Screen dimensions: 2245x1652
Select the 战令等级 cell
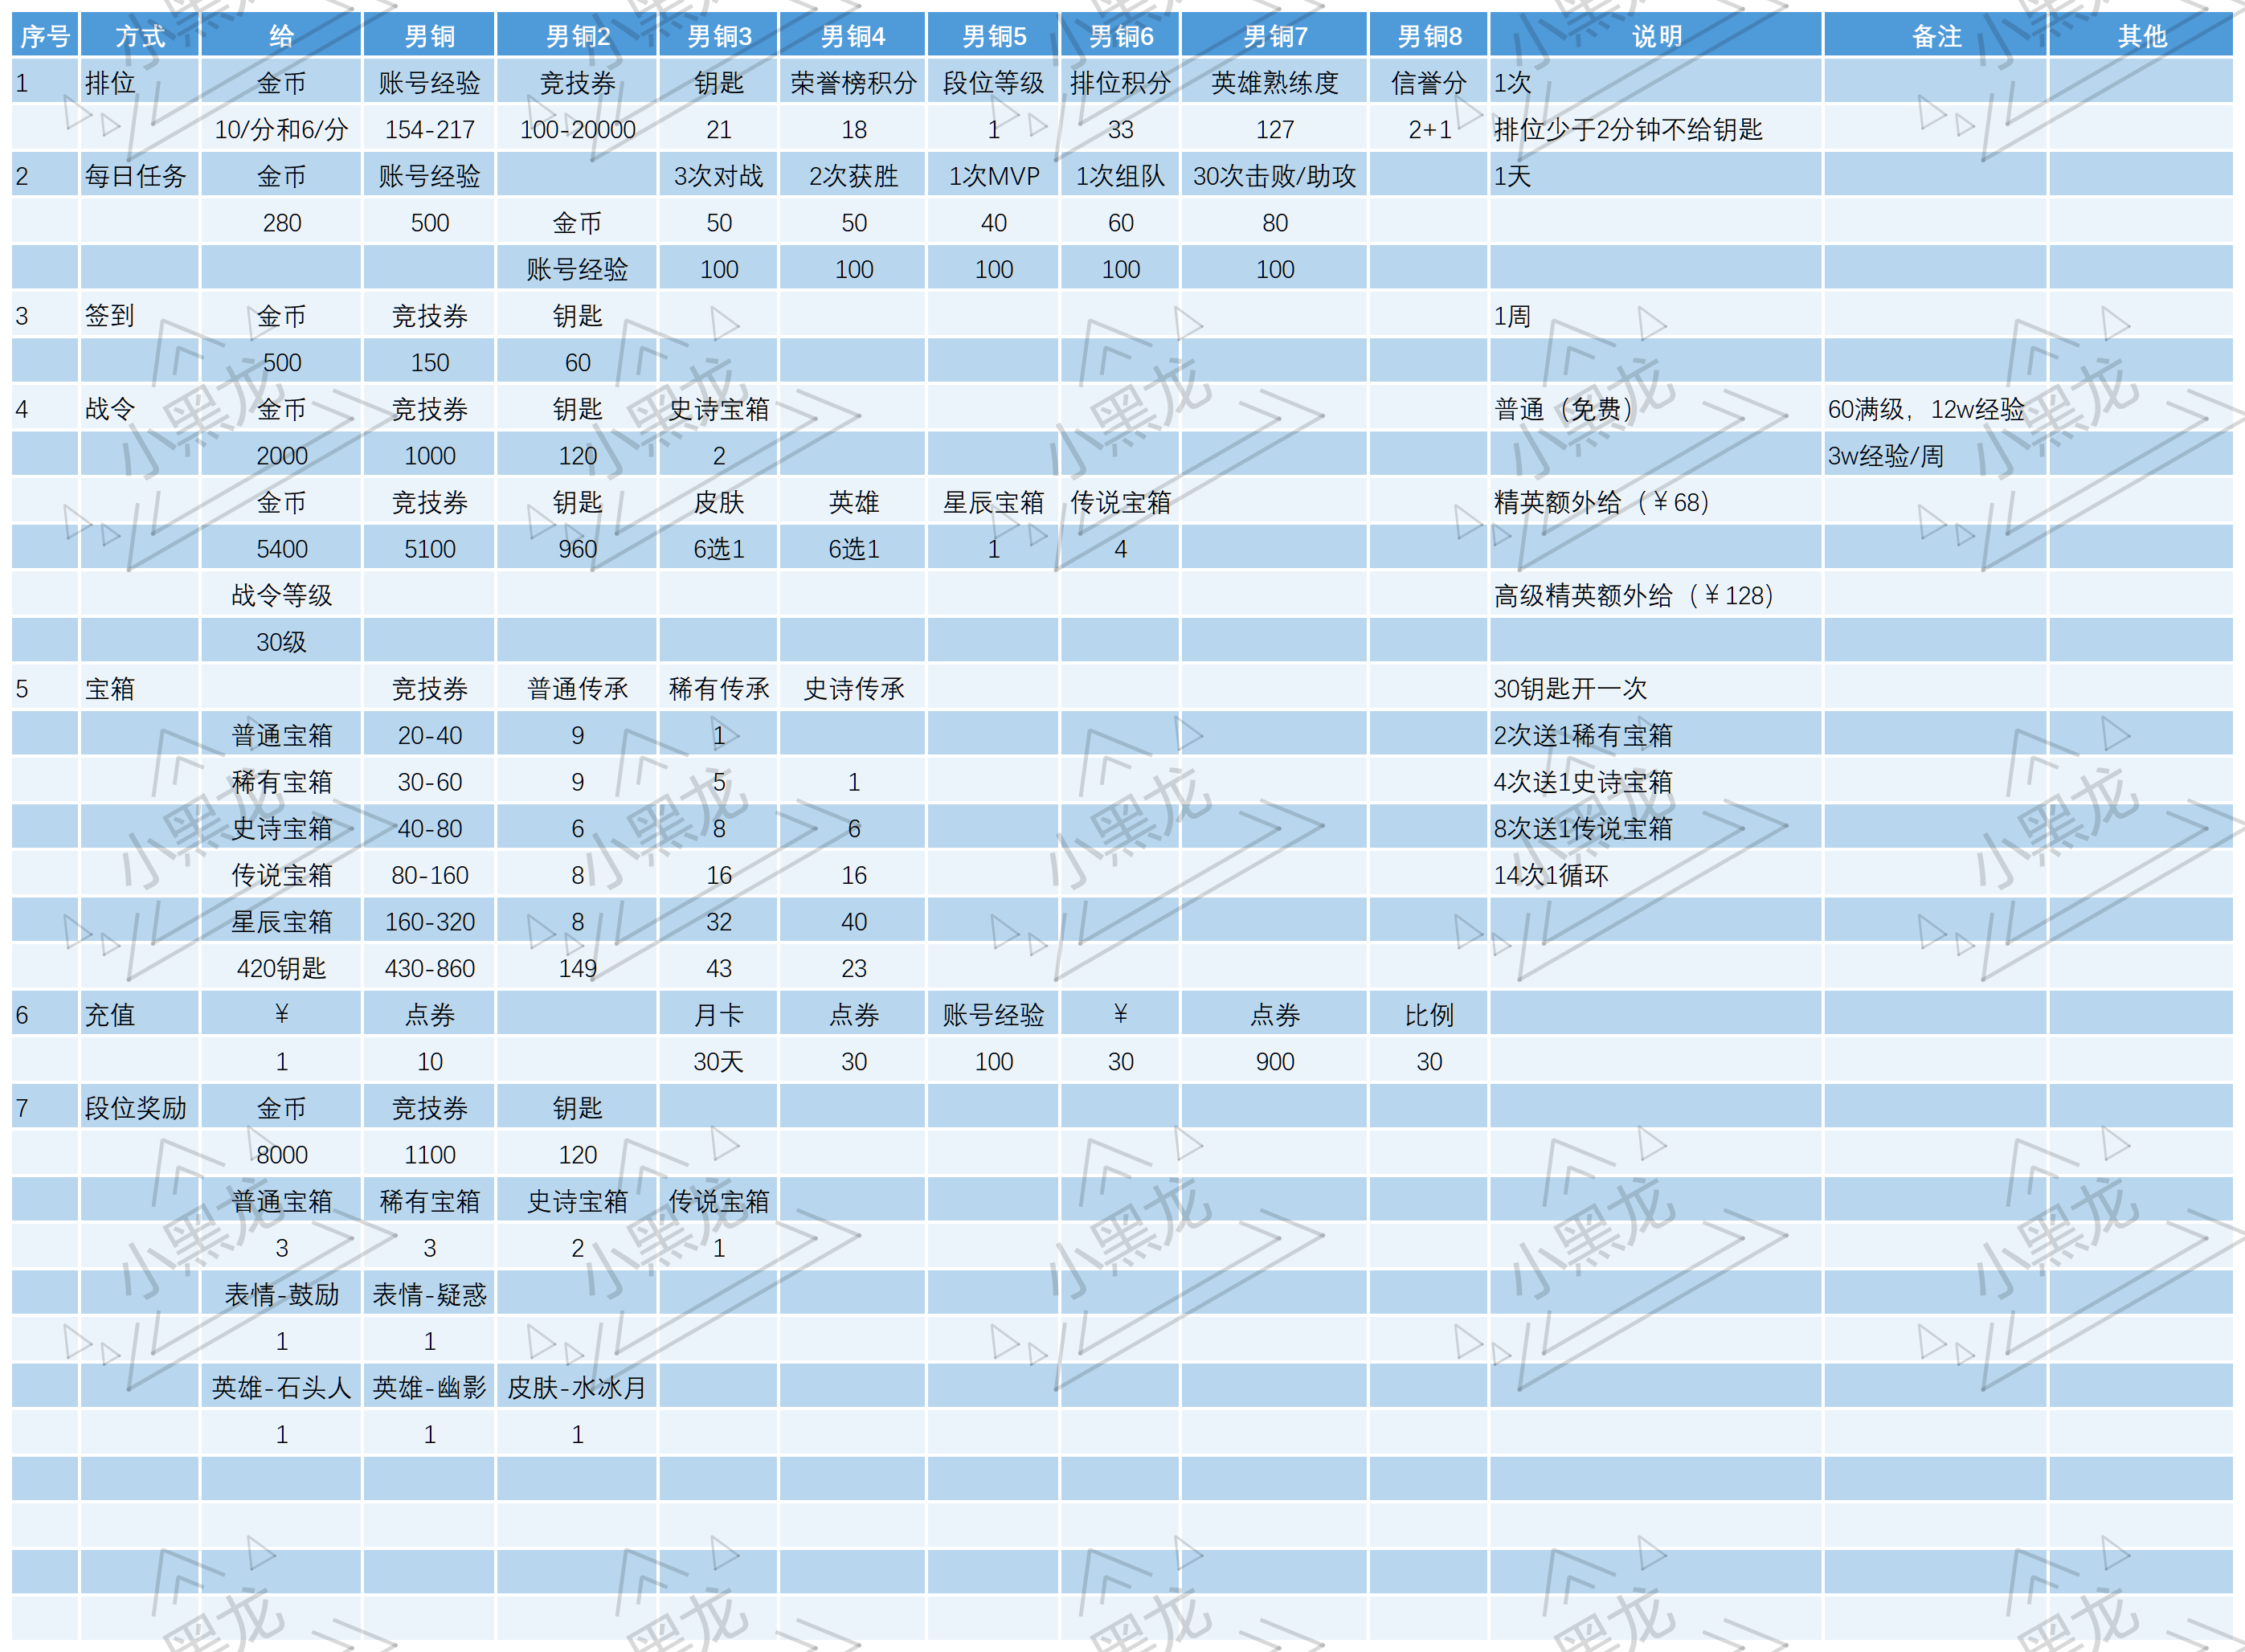click(281, 596)
